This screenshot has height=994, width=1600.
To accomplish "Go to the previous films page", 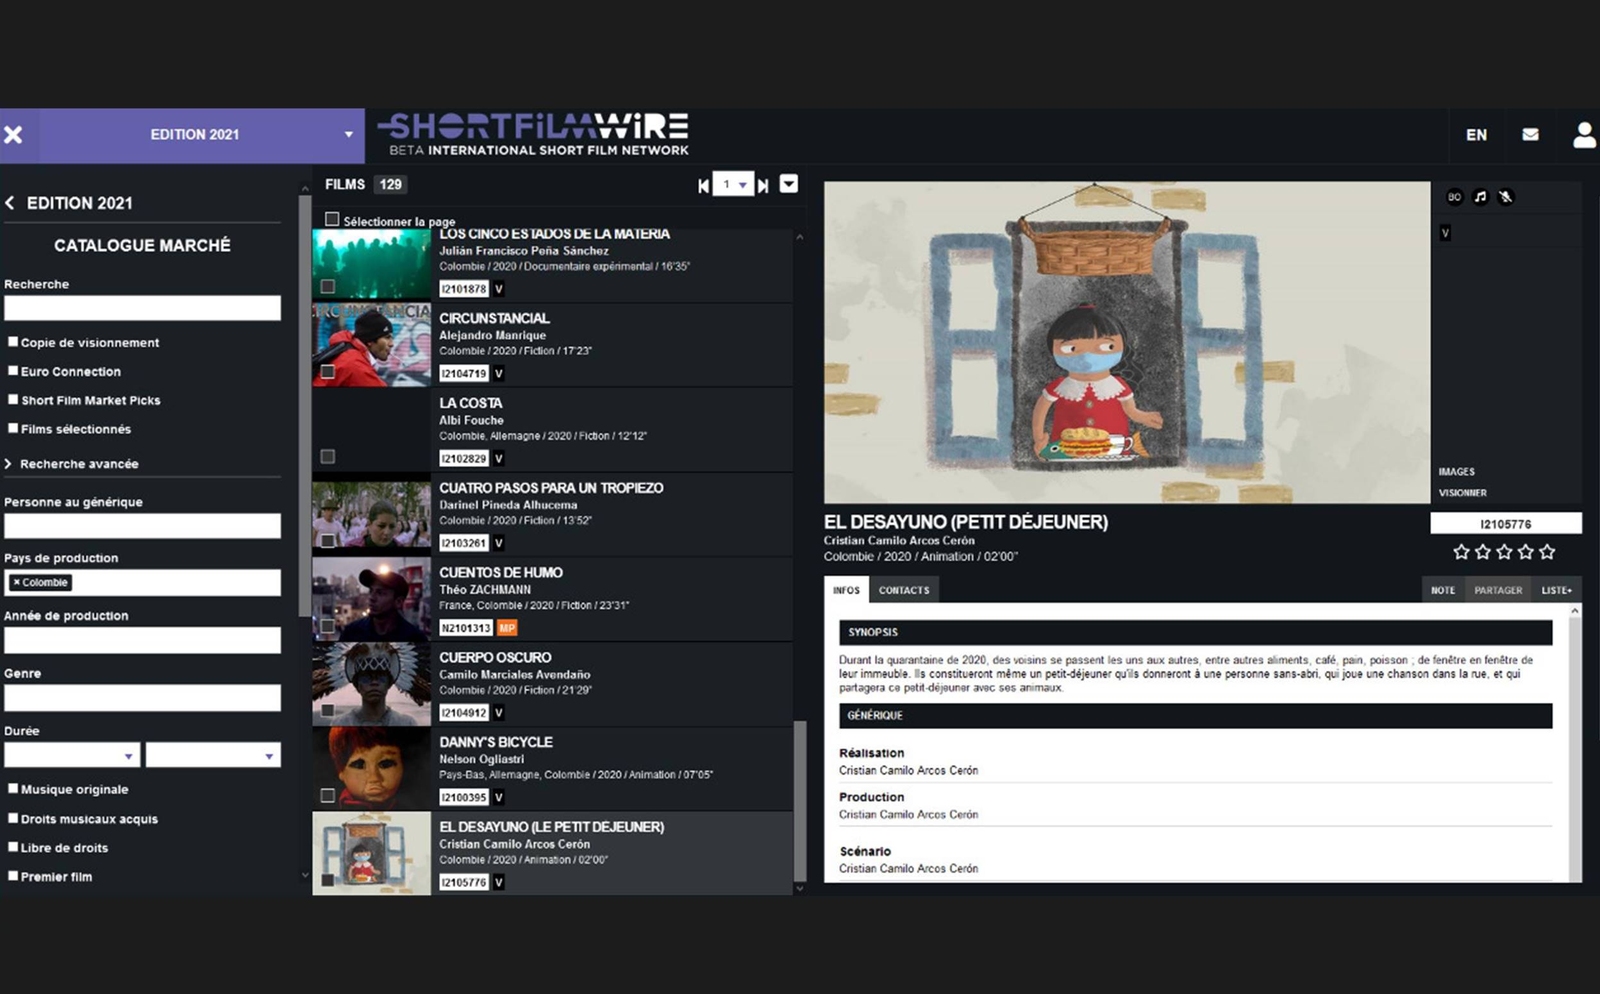I will (703, 185).
